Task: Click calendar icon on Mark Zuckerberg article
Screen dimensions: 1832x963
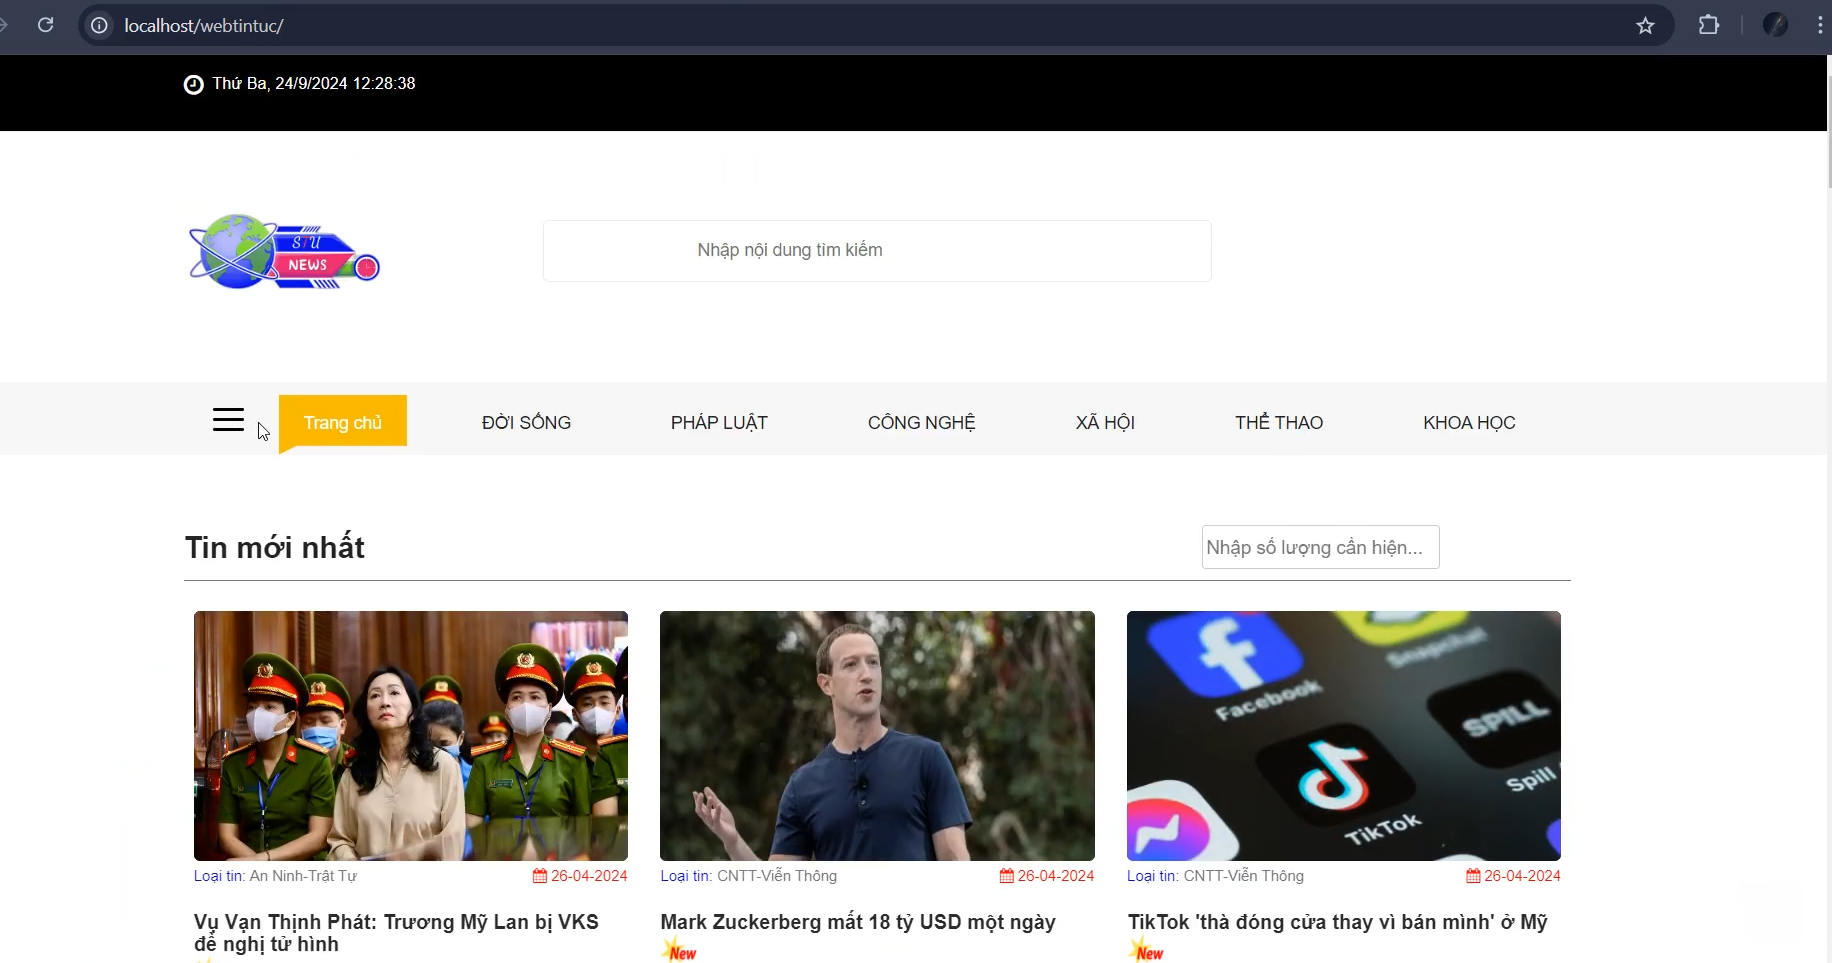Action: tap(1007, 876)
